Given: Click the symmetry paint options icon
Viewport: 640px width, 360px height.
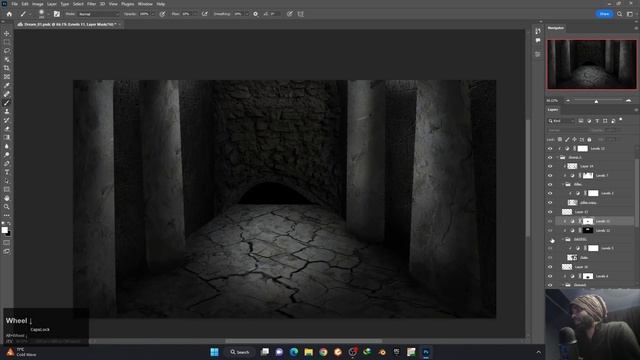Looking at the screenshot, I should tap(301, 14).
